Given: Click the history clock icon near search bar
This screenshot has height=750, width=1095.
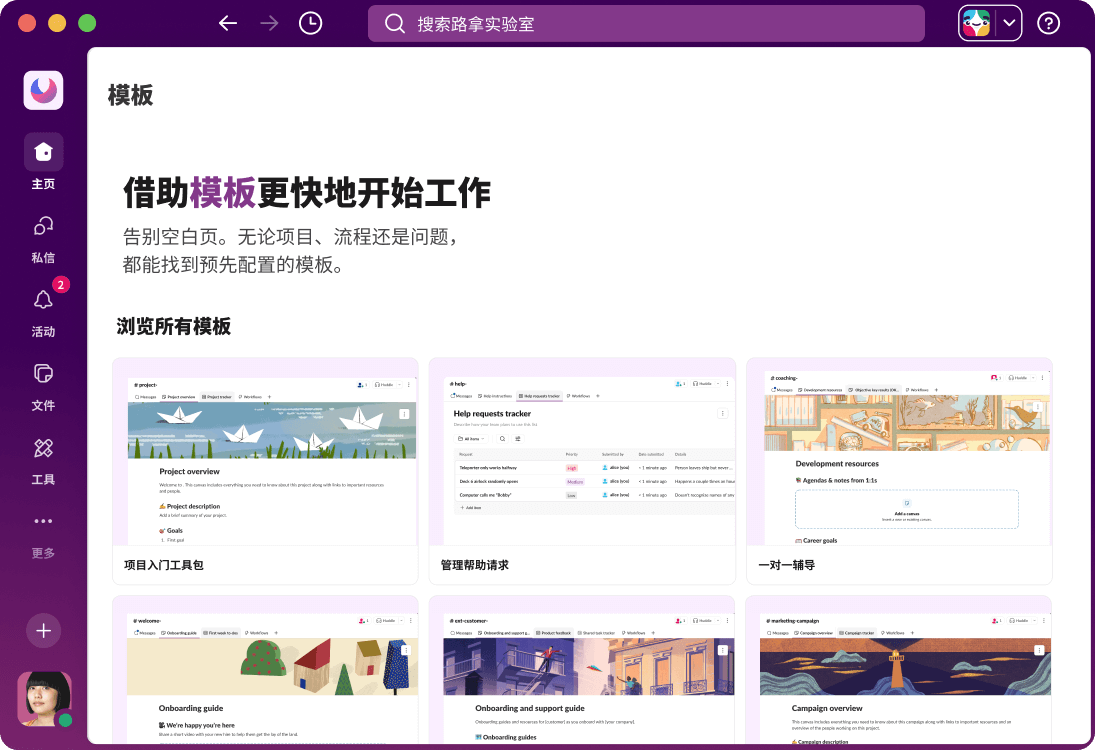Looking at the screenshot, I should [310, 22].
